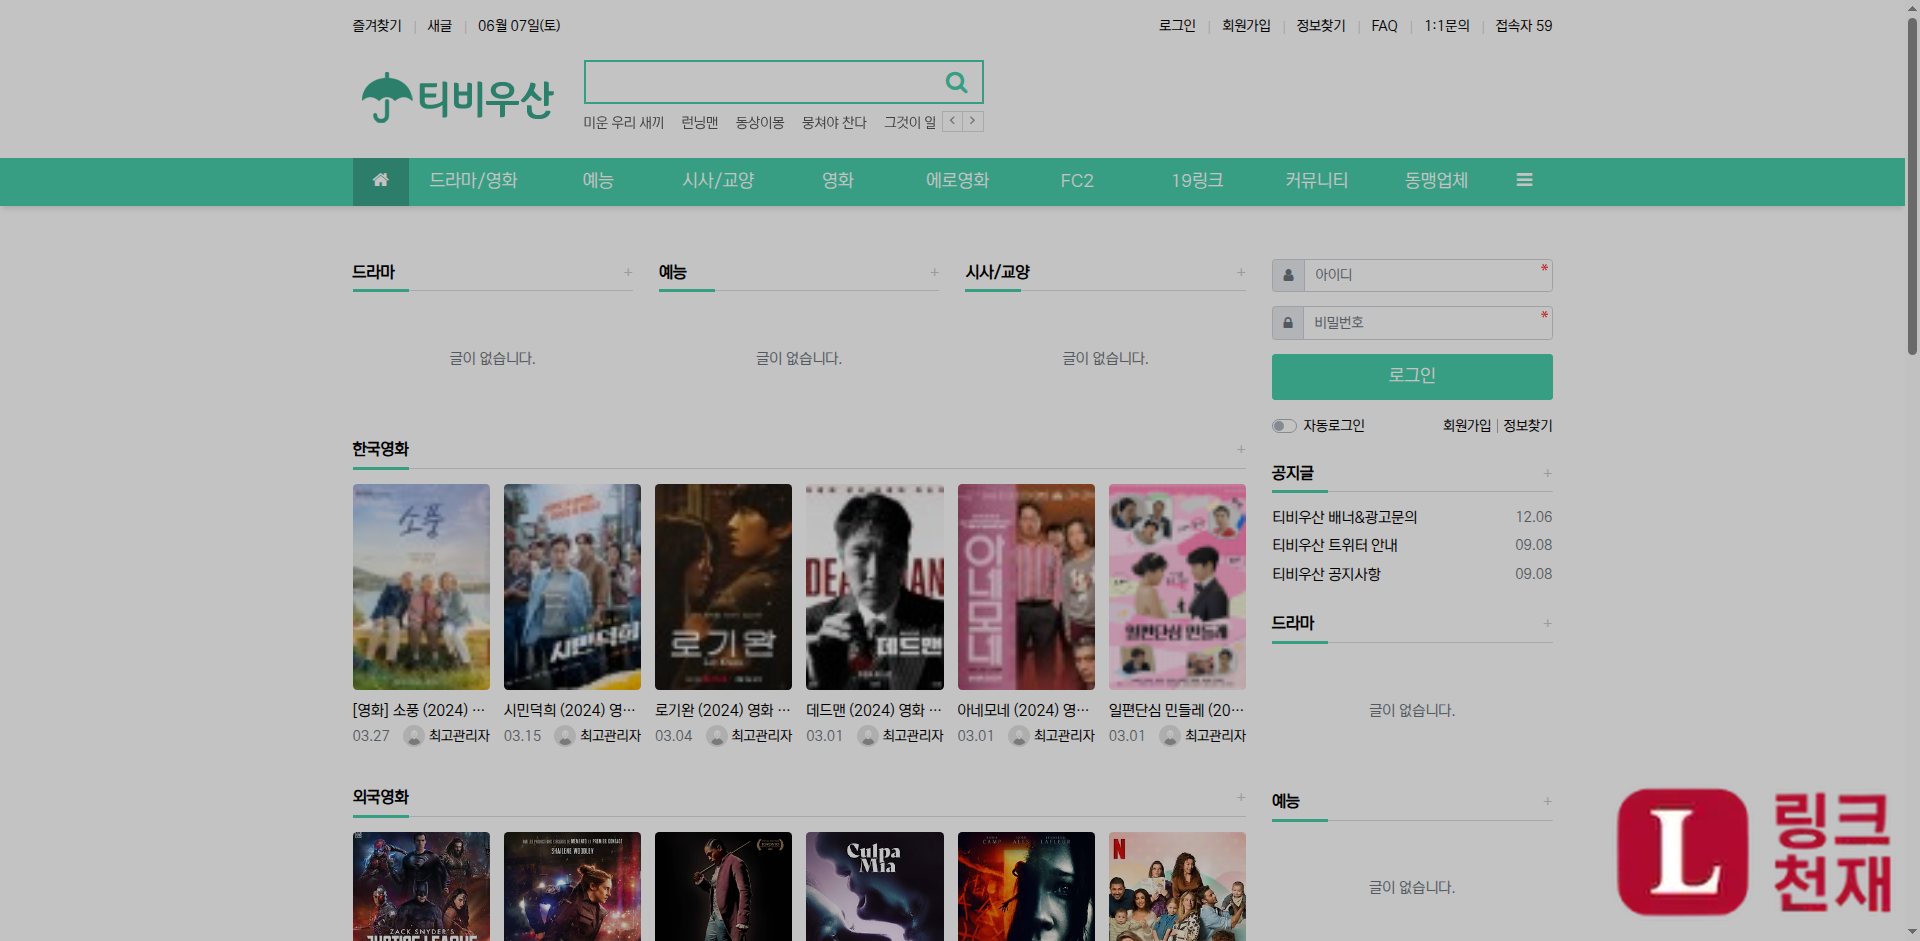This screenshot has width=1920, height=941.
Task: Click 접속자 59 link
Action: coord(1524,26)
